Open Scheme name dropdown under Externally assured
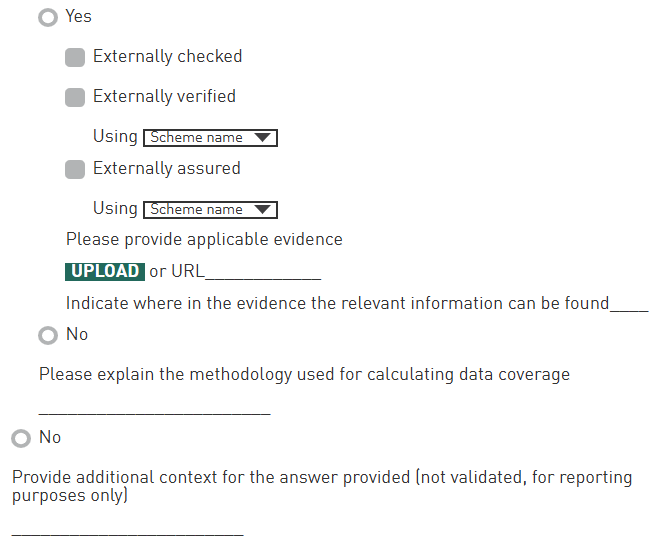668x546 pixels. pyautogui.click(x=210, y=210)
